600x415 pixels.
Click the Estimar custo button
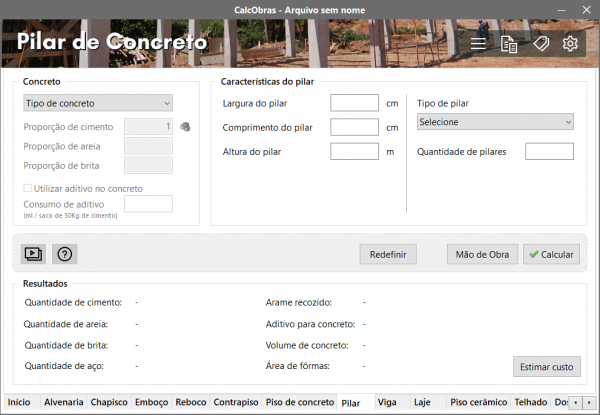[547, 367]
